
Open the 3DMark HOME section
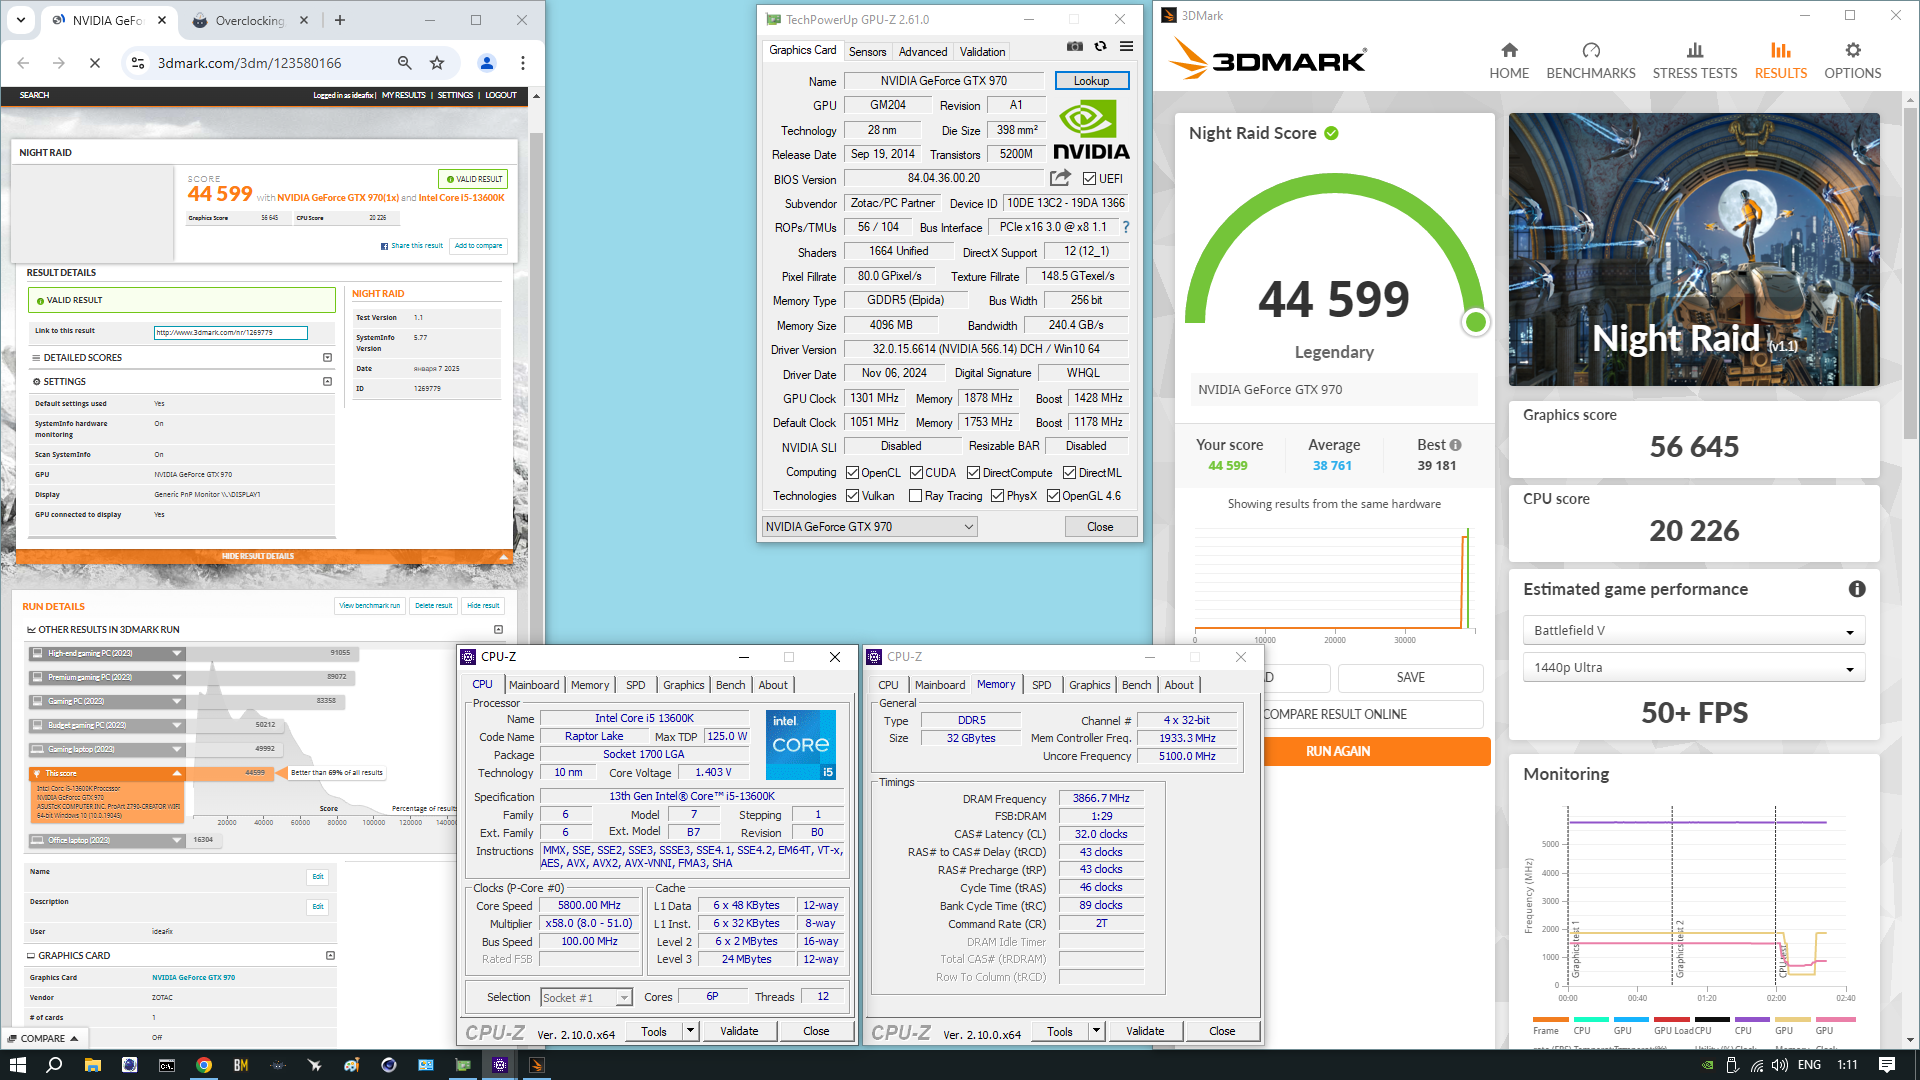click(1509, 61)
